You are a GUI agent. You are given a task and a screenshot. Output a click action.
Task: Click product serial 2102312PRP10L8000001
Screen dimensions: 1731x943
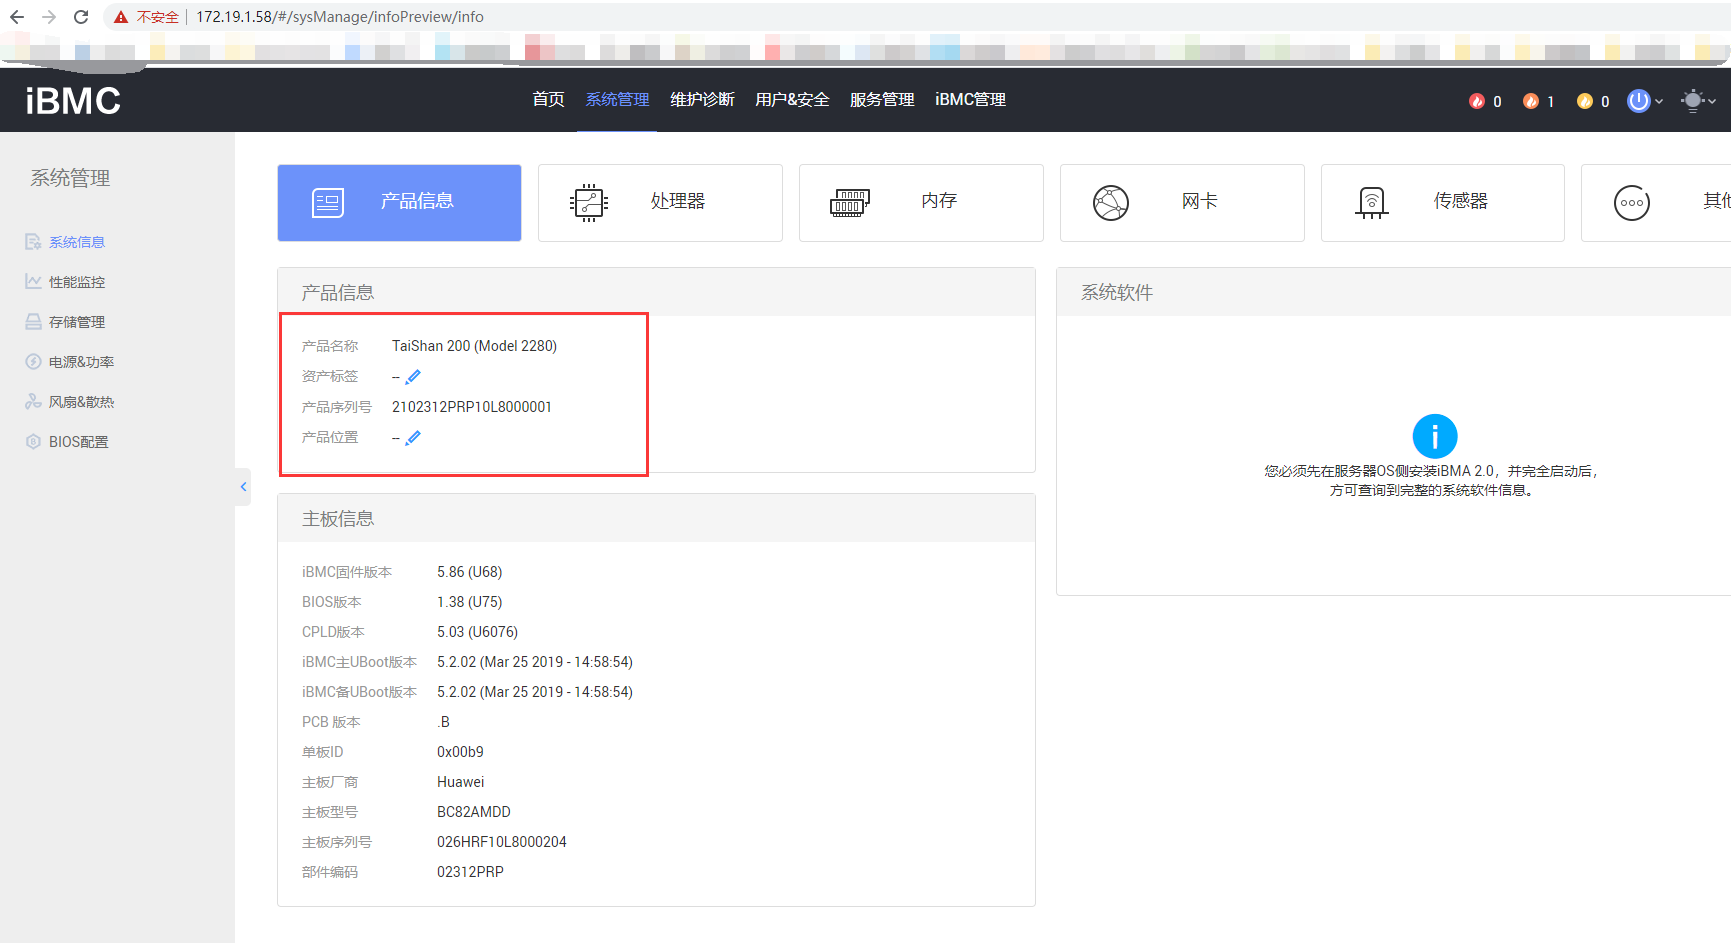(x=472, y=407)
